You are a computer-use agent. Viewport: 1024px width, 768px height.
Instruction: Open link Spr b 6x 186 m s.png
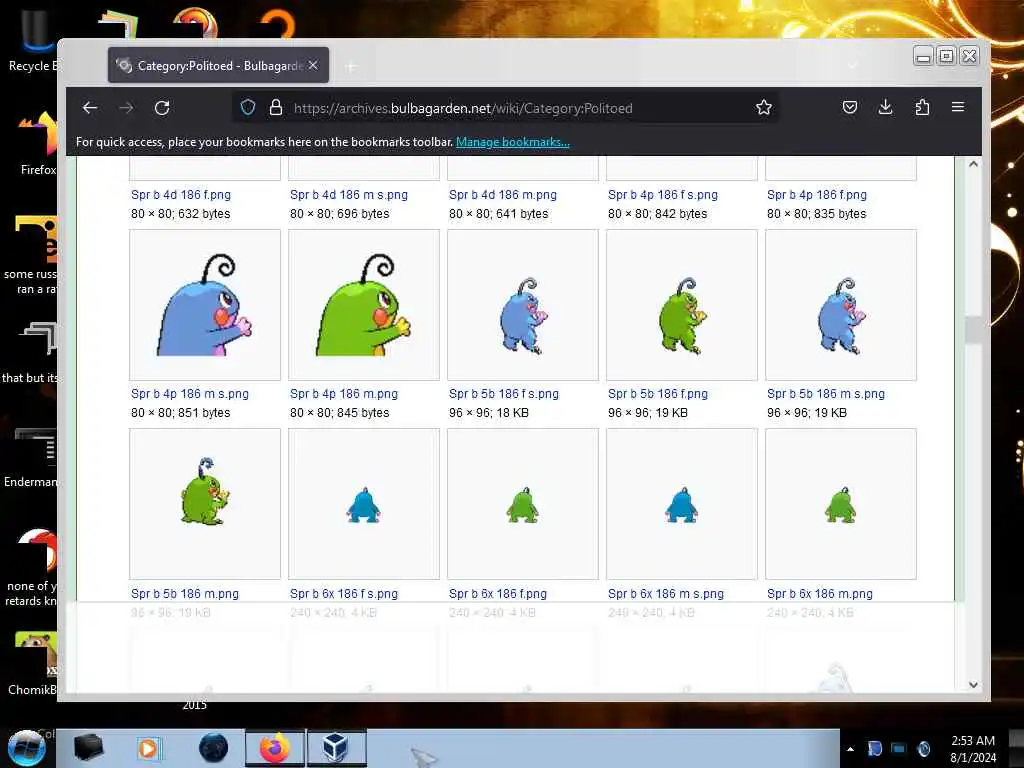click(x=666, y=594)
